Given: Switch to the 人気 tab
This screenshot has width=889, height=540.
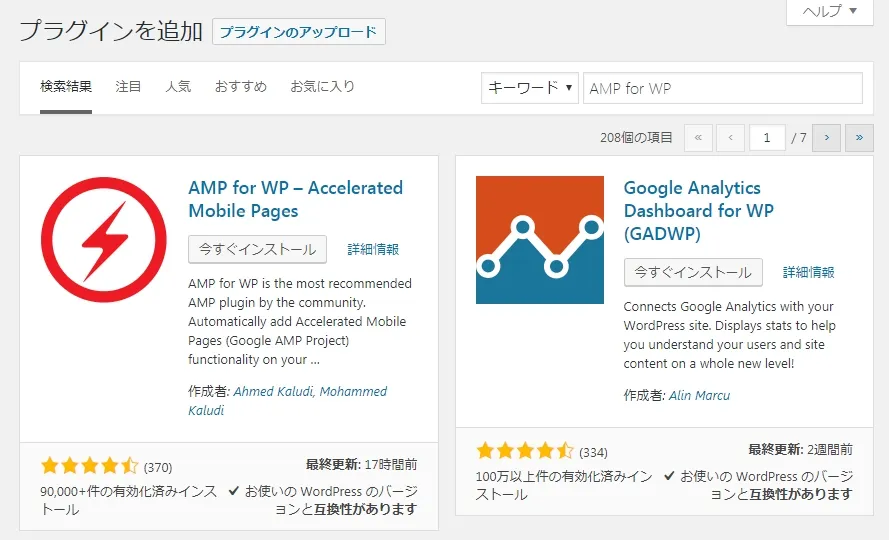Looking at the screenshot, I should pyautogui.click(x=178, y=87).
